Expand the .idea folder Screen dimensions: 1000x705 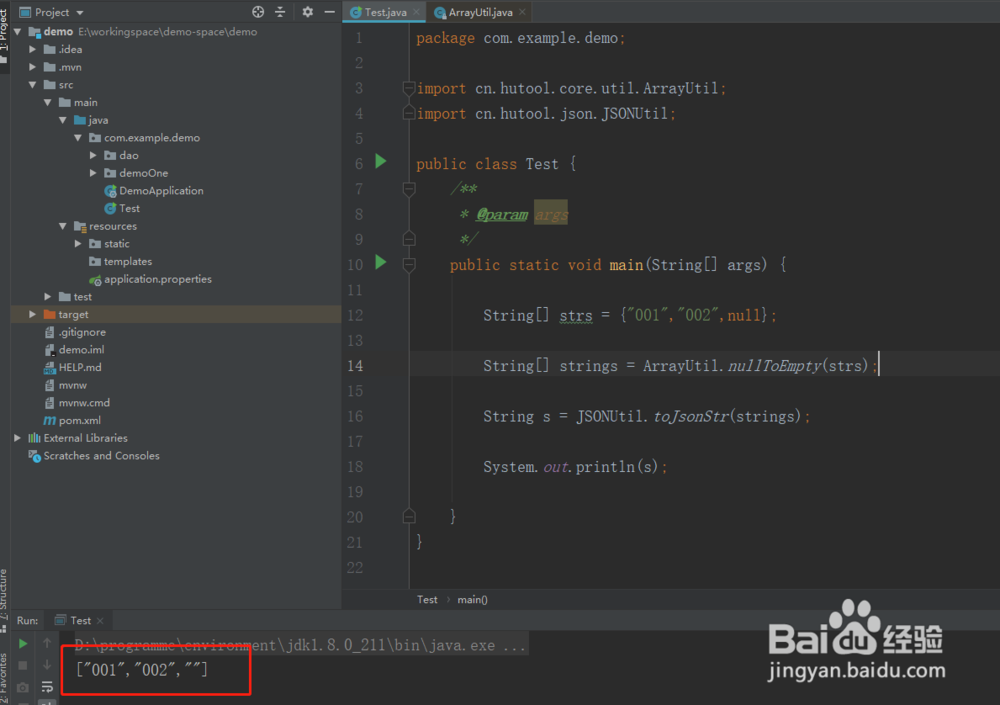(33, 49)
